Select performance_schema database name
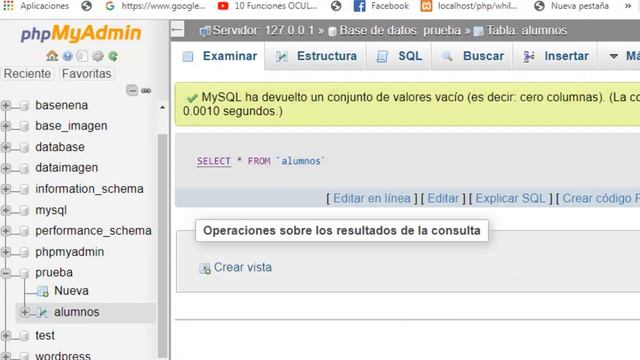This screenshot has height=360, width=640. [x=93, y=231]
